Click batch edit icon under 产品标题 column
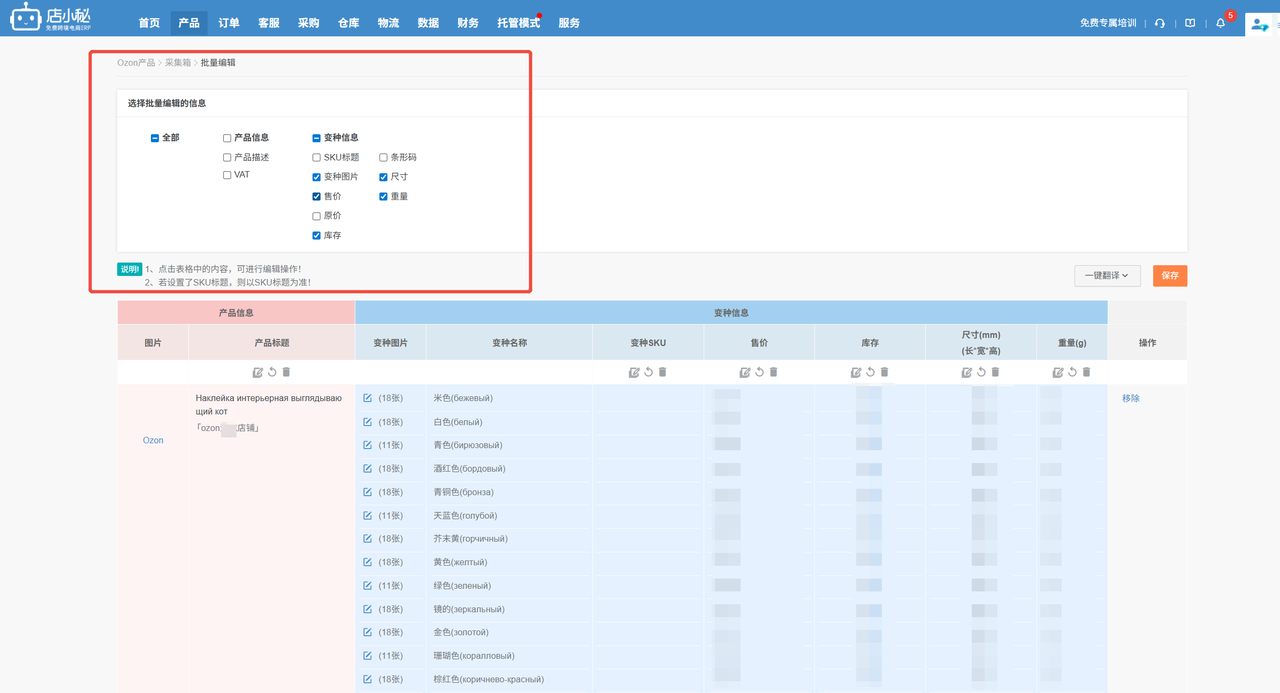 pyautogui.click(x=258, y=372)
